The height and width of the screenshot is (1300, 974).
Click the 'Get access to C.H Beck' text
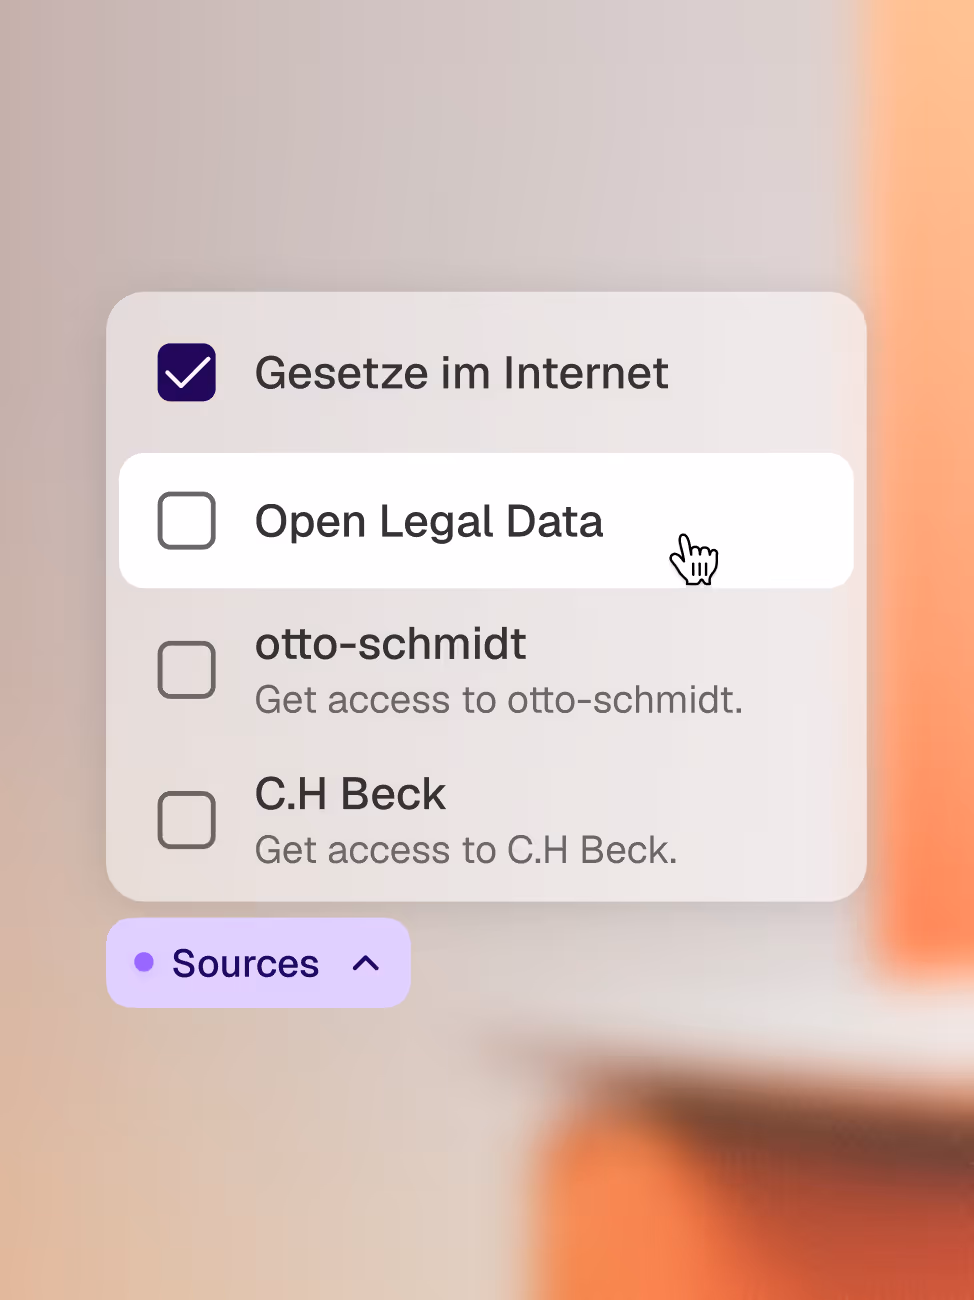(x=466, y=849)
